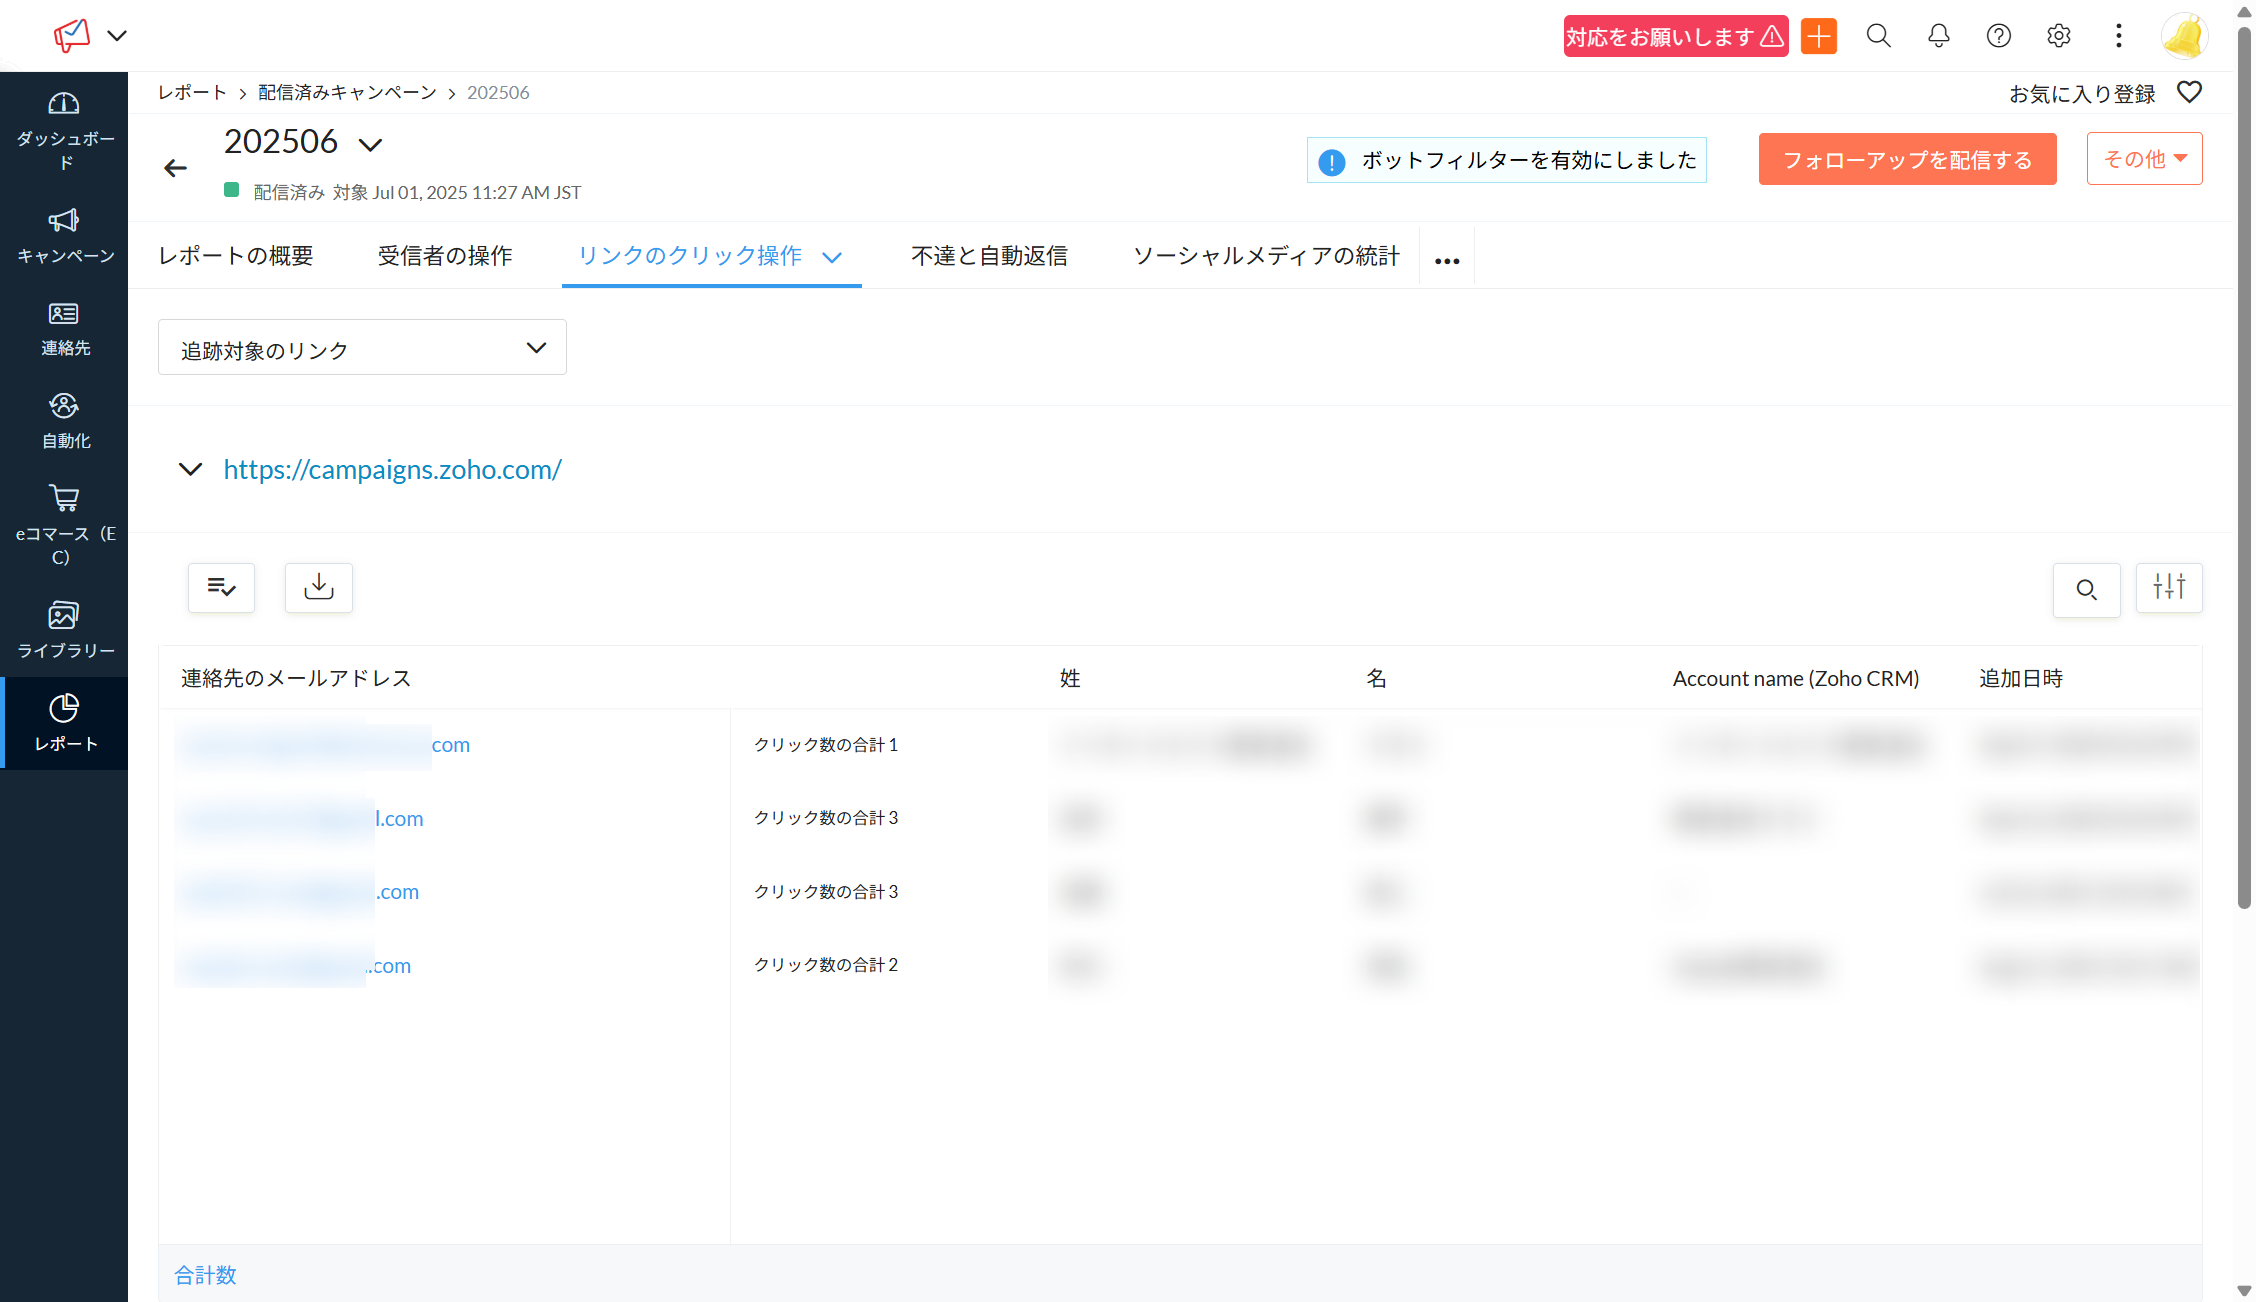
Task: Open the E-commerce cart icon
Action: (x=64, y=498)
